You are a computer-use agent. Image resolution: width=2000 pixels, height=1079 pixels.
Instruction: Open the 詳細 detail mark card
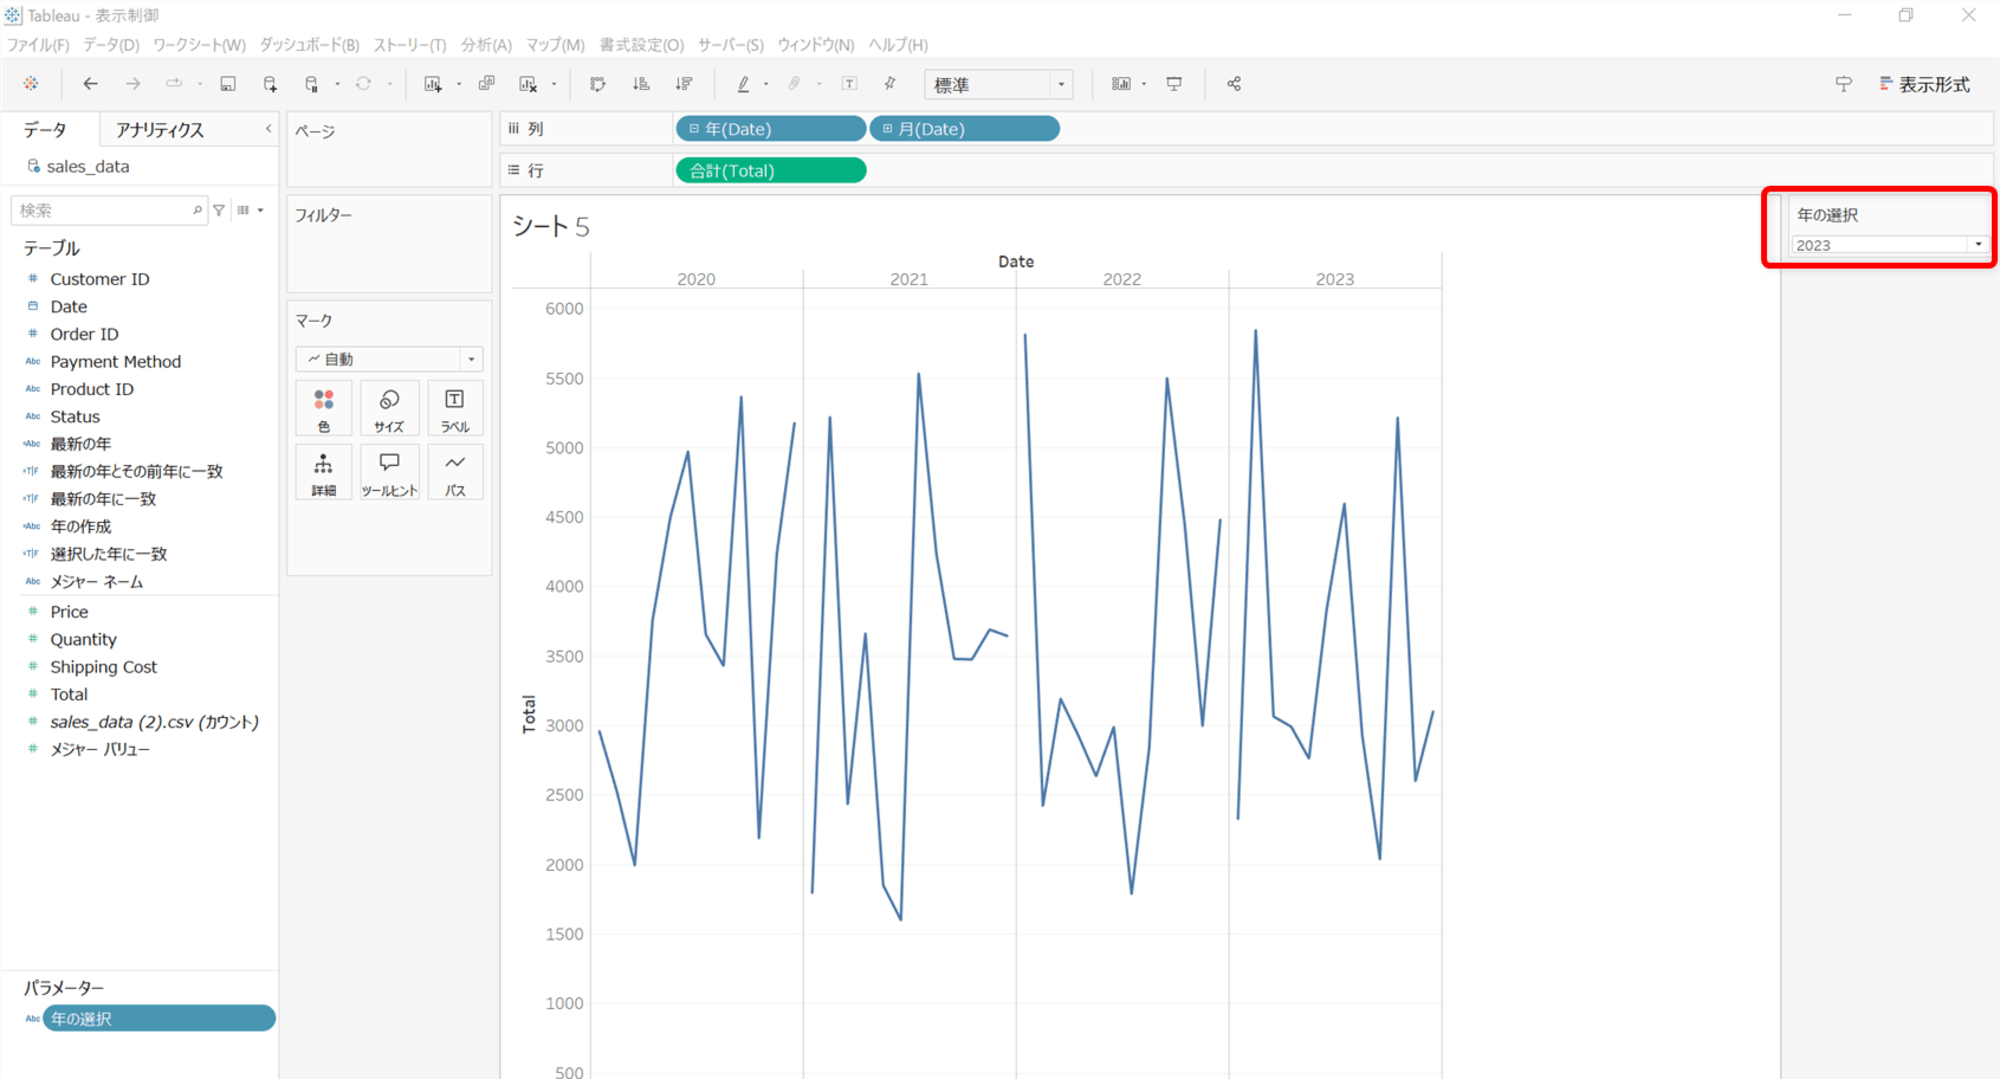coord(324,473)
